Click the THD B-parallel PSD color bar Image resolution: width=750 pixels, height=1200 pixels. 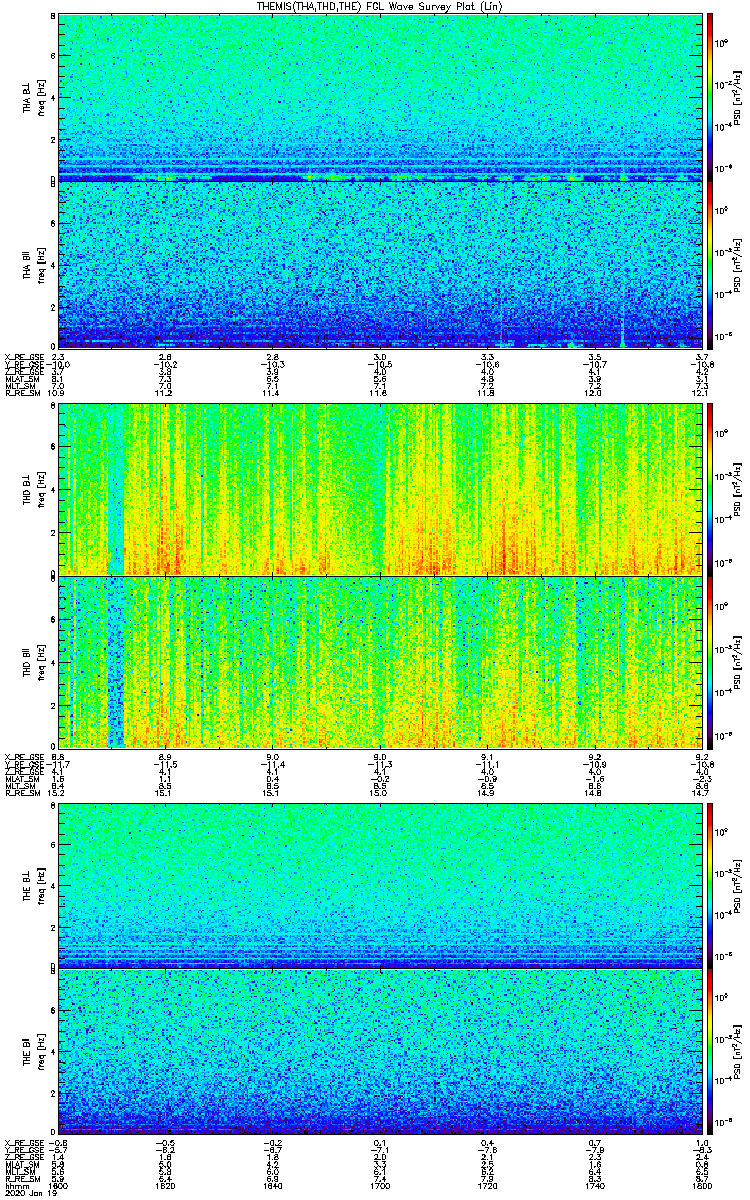710,661
